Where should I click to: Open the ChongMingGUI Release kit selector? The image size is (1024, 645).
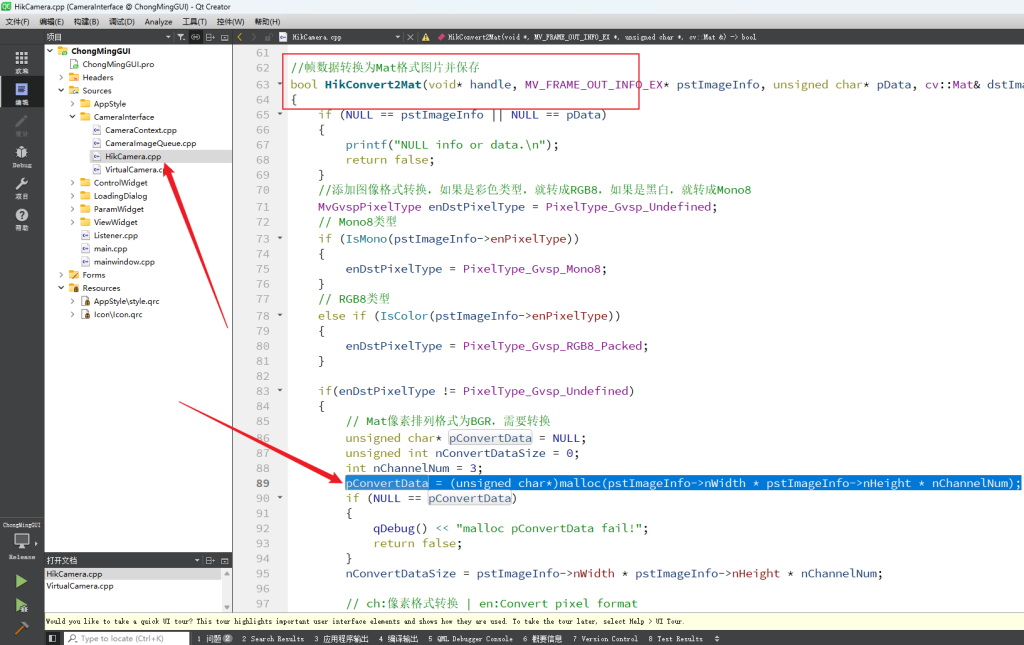(x=21, y=541)
